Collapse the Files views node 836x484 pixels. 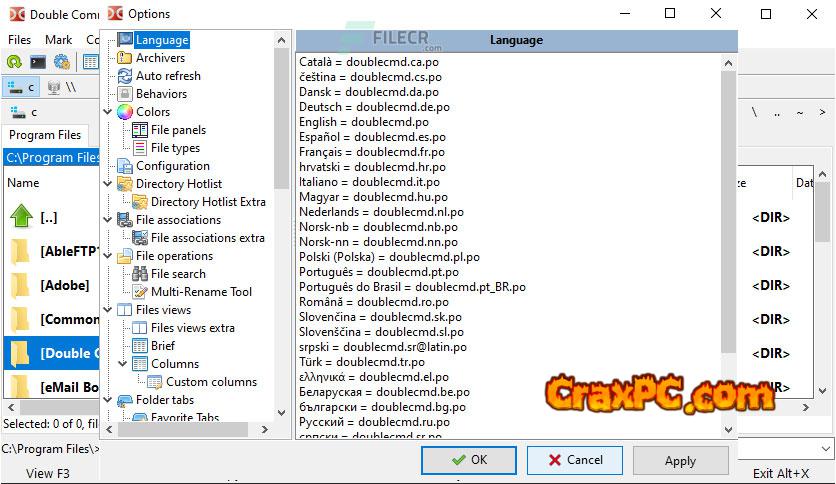click(108, 310)
